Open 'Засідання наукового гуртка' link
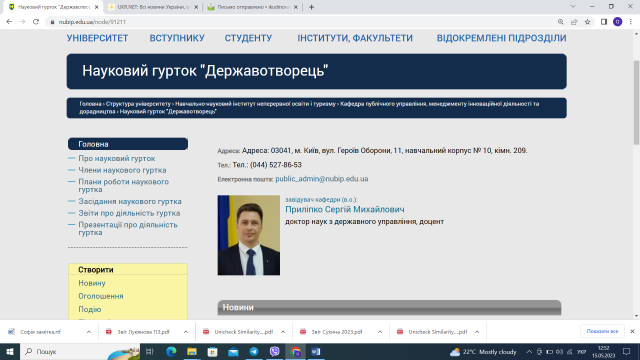This screenshot has height=360, width=640. (x=130, y=202)
